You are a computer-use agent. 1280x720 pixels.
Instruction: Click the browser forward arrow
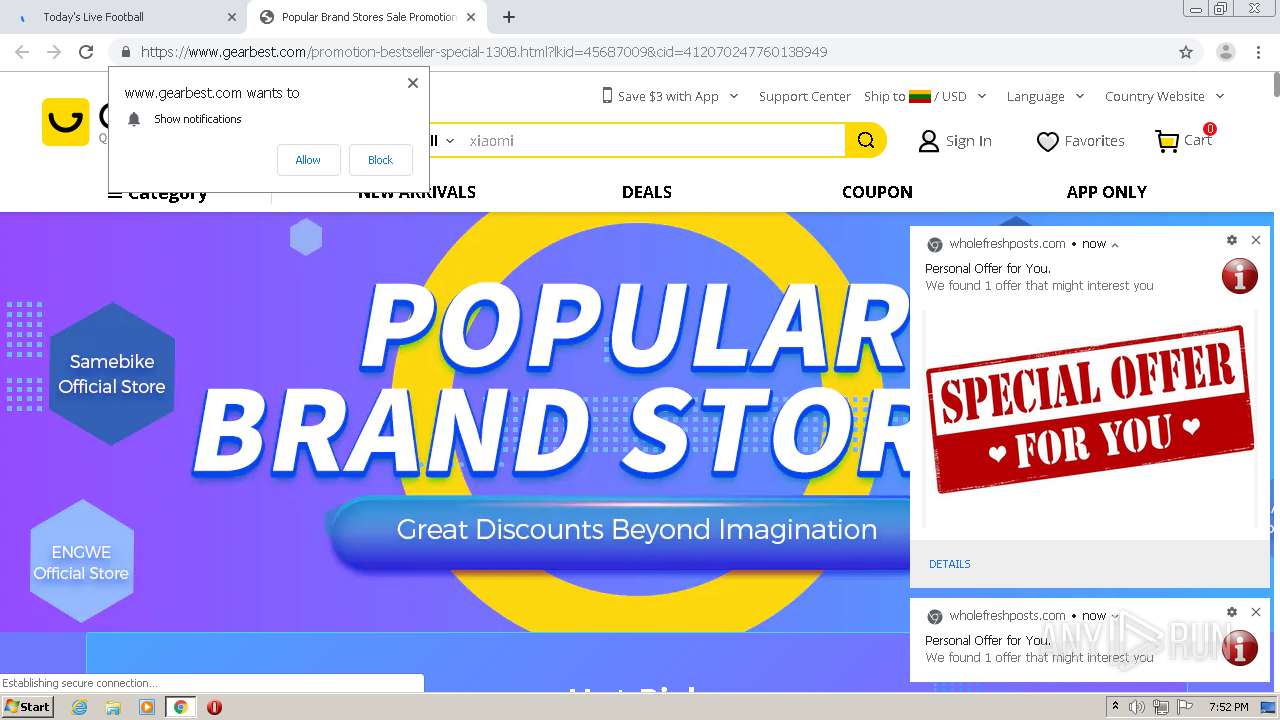[54, 52]
